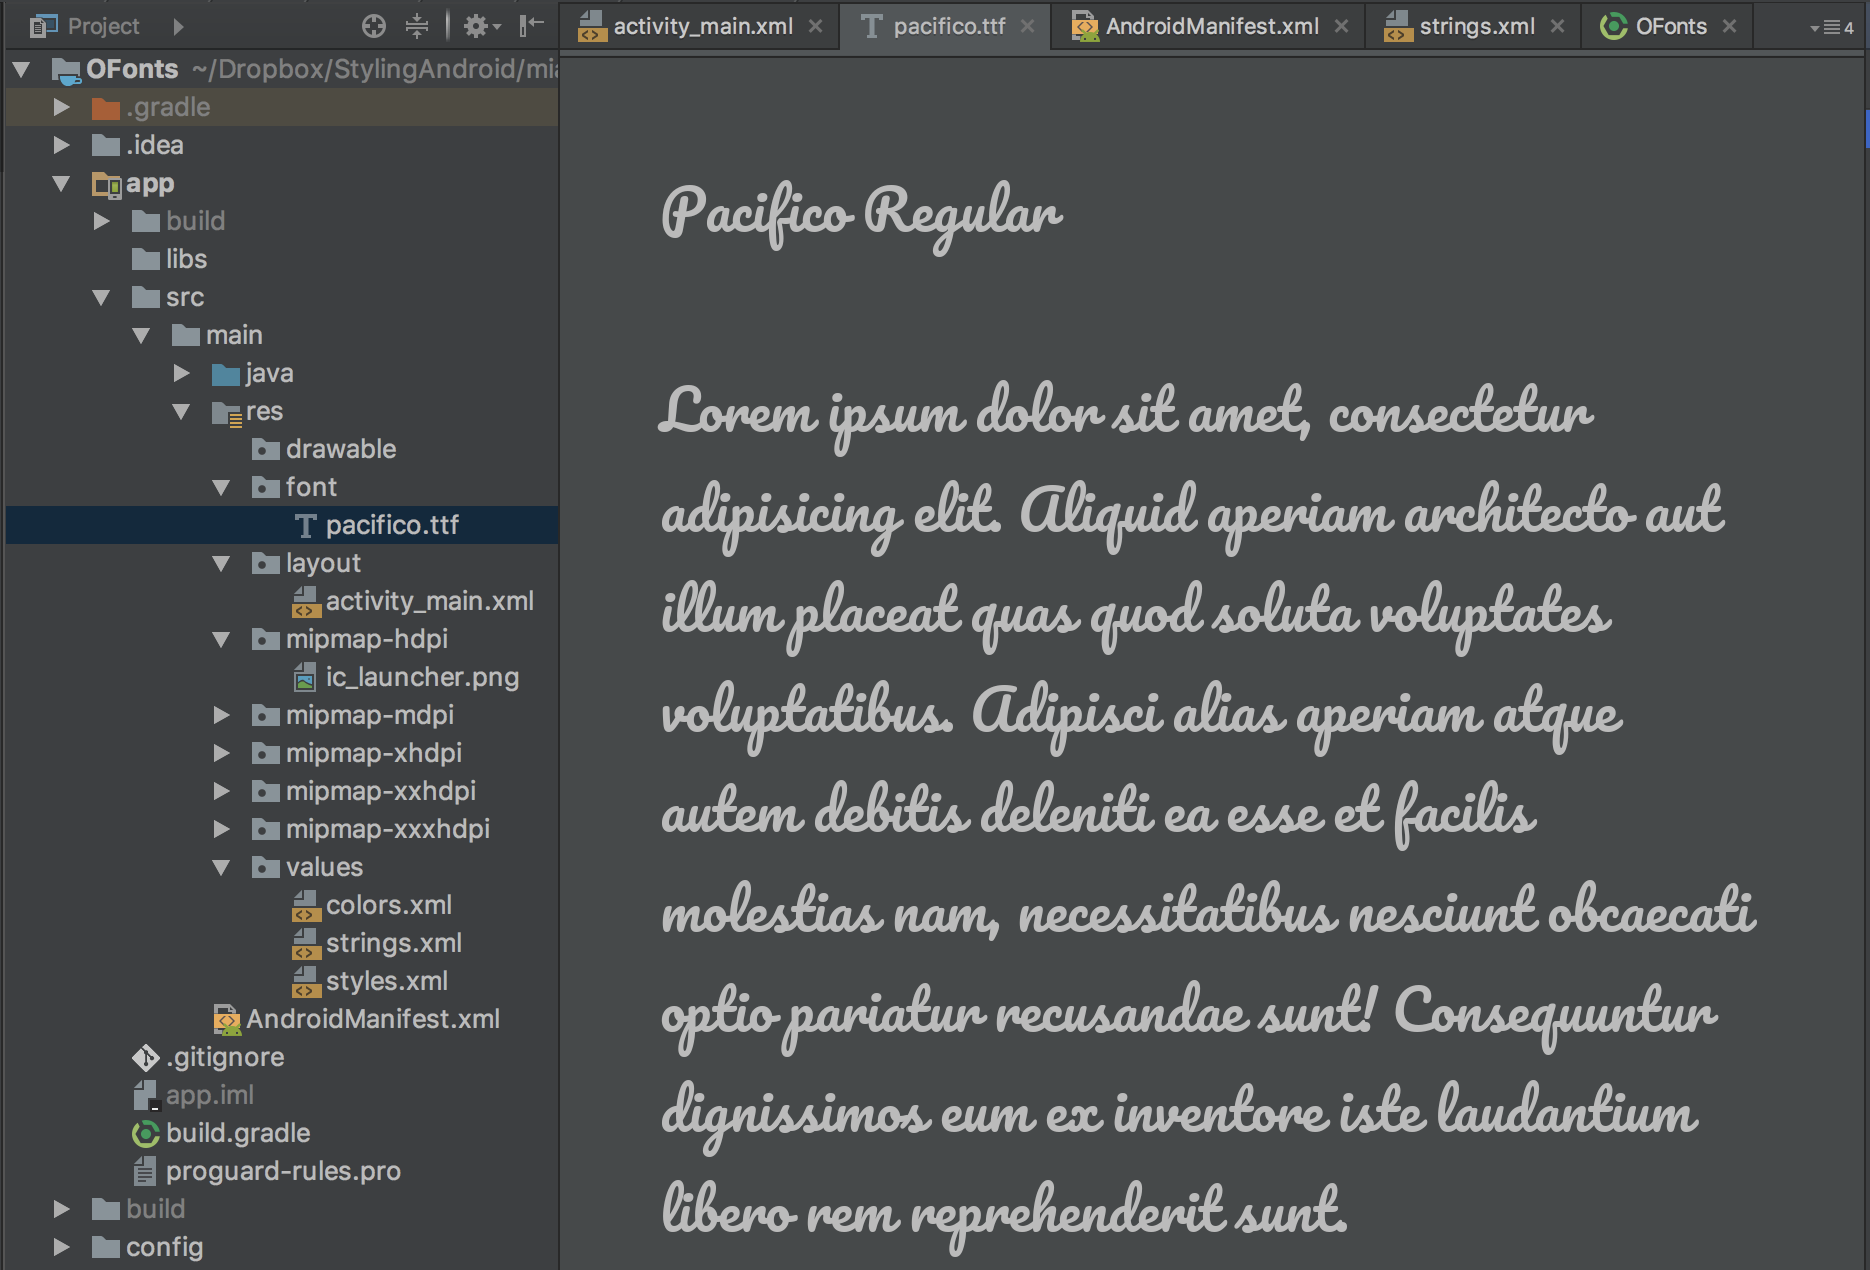1870x1270 pixels.
Task: Expand the mipmap-xxhdpi folder
Action: click(222, 791)
